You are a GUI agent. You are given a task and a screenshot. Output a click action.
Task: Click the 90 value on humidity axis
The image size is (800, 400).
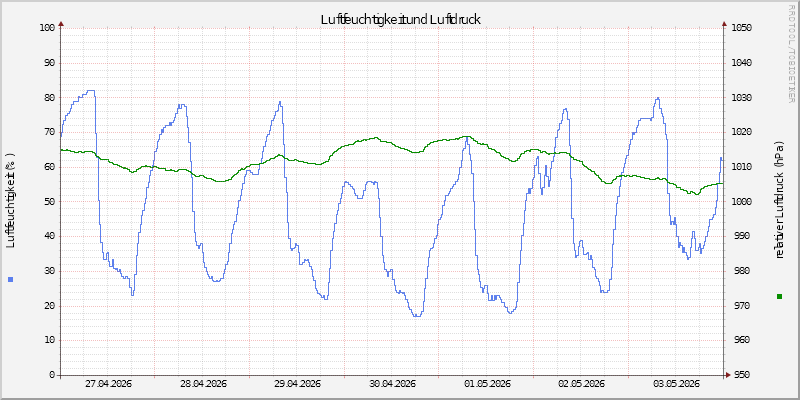pos(49,63)
